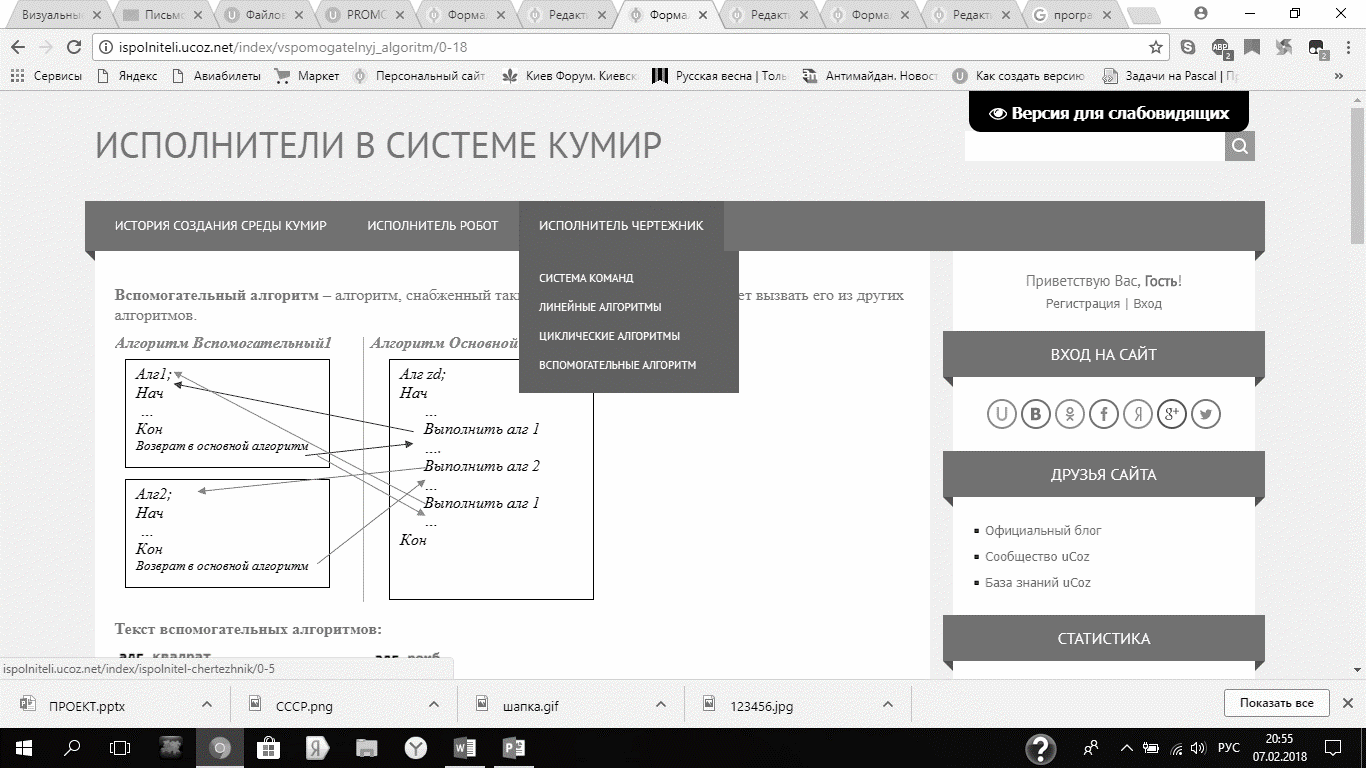The width and height of the screenshot is (1366, 768).
Task: Log in via Facebook icon
Action: coord(1103,414)
